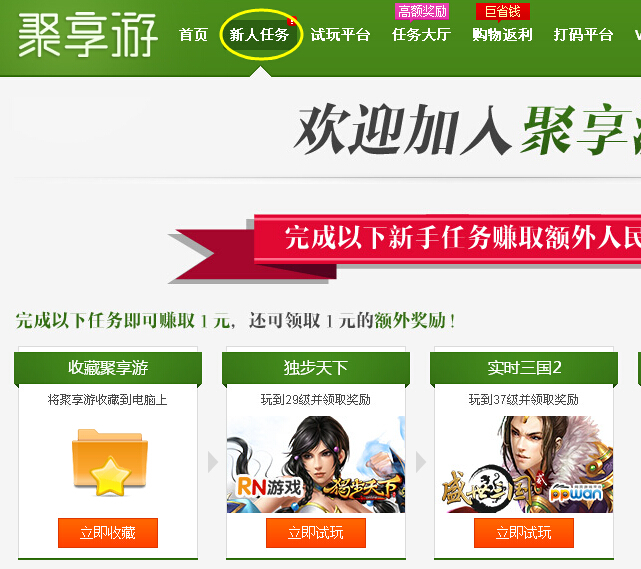Click the 巨省钱 red badge above 购物返利

pos(502,11)
